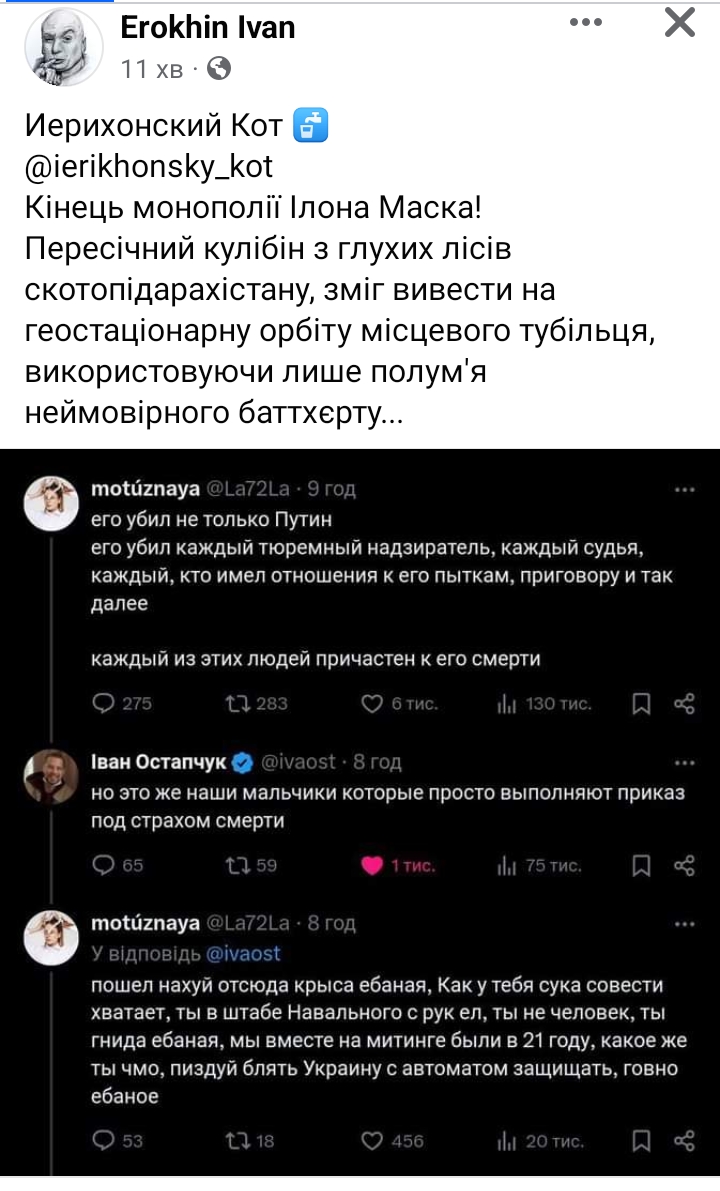The width and height of the screenshot is (720, 1191).
Task: Click the @ivaost mention in reply
Action: tap(244, 954)
